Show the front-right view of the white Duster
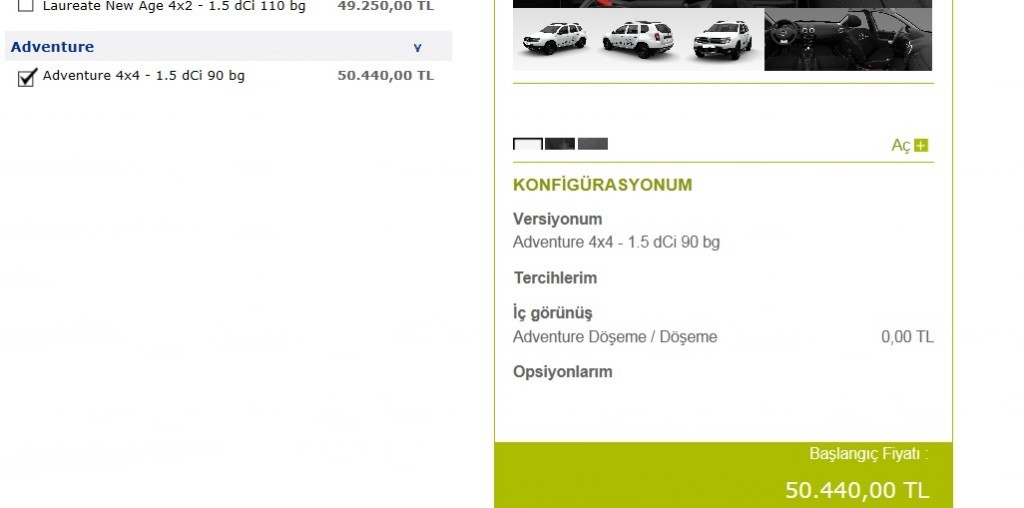This screenshot has height=508, width=1024. (722, 38)
